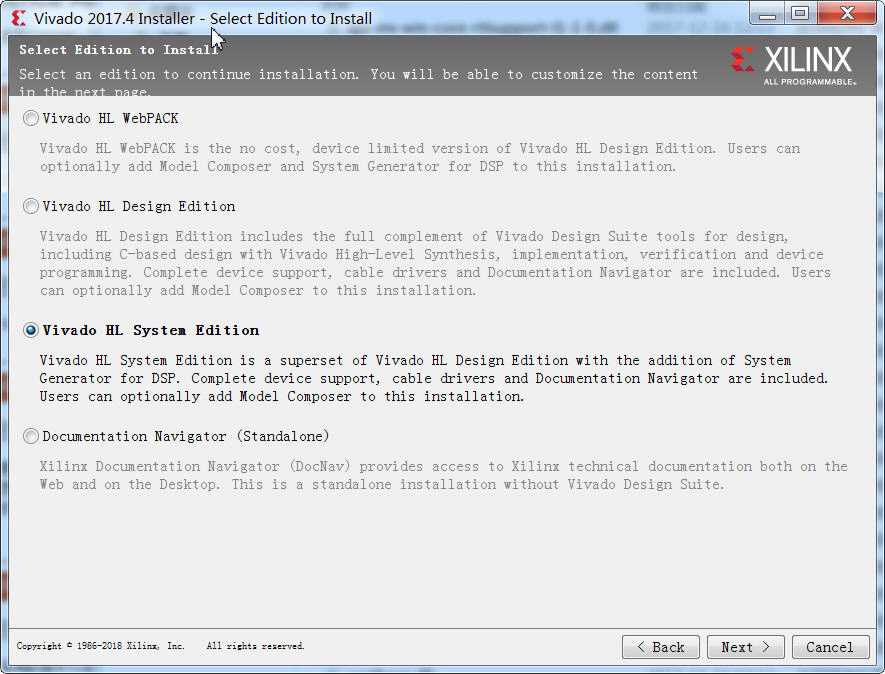Cancel the Vivado installation

click(830, 647)
